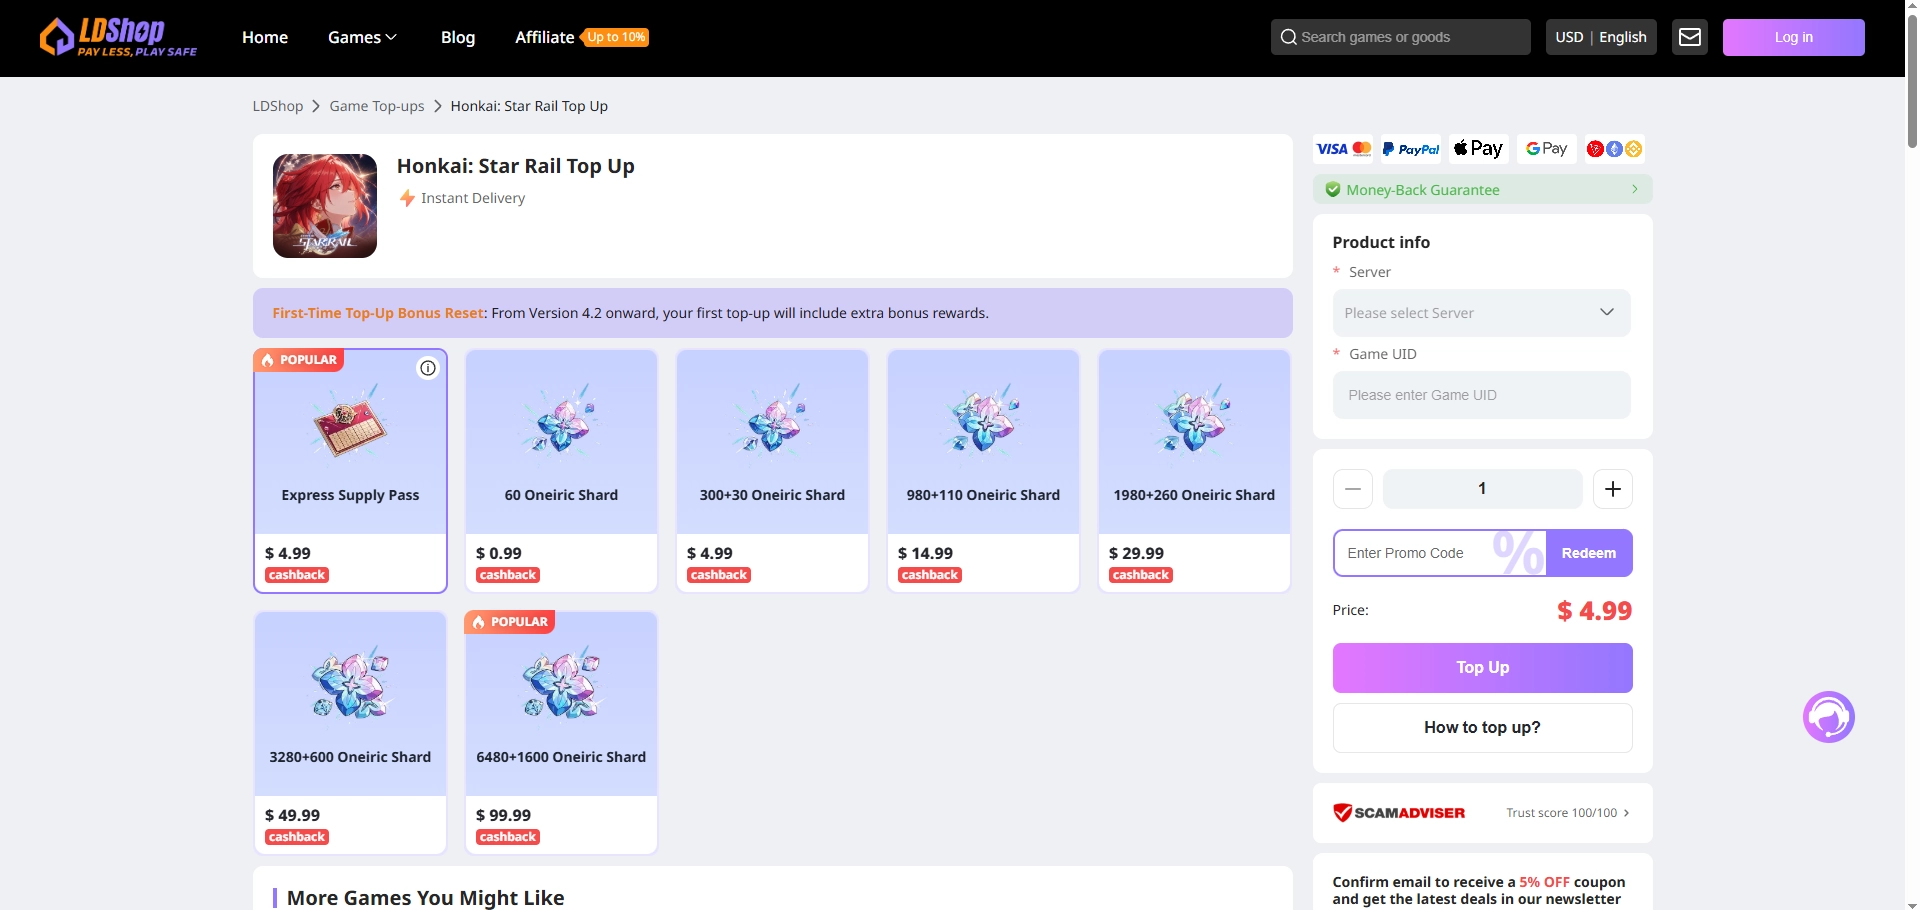Viewport: 1920px width, 910px height.
Task: Click the 1980+260 Oneiric Shard crystal image
Action: point(1194,422)
